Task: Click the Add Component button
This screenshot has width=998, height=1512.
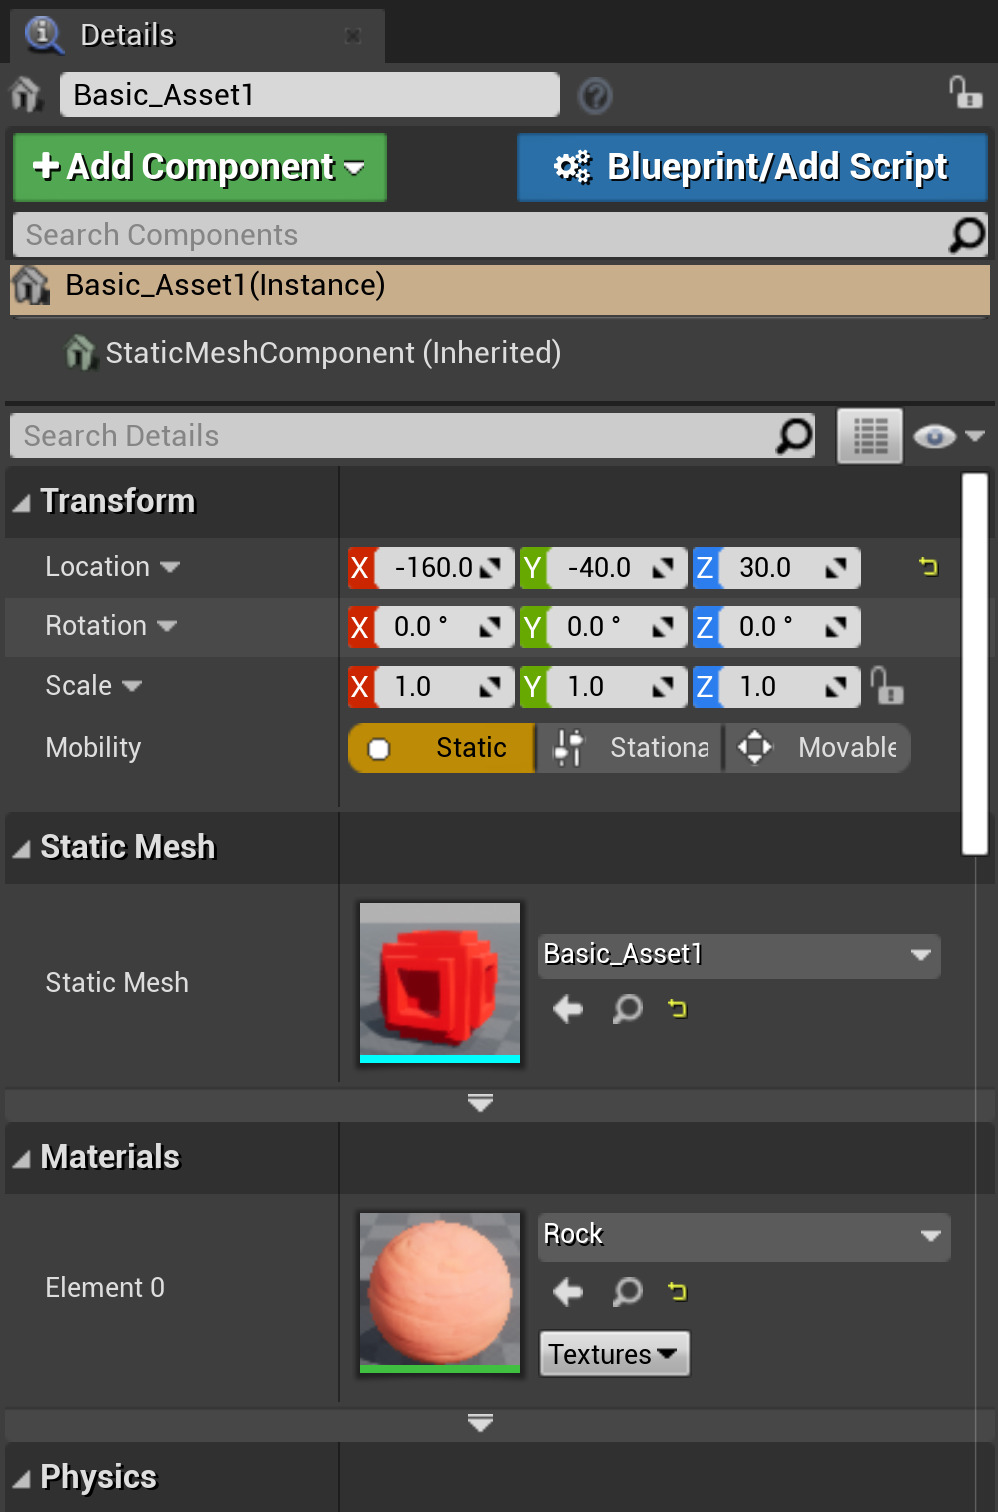Action: click(x=199, y=167)
